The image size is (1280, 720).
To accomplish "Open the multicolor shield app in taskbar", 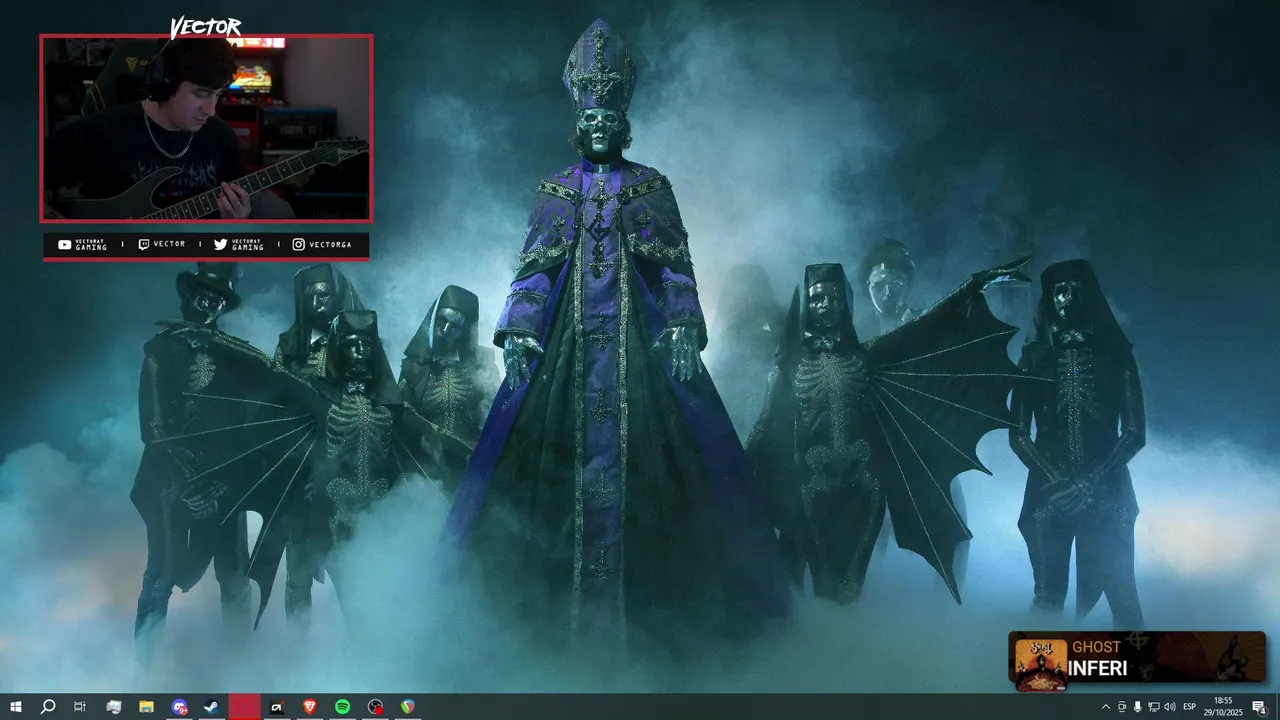I will point(408,707).
